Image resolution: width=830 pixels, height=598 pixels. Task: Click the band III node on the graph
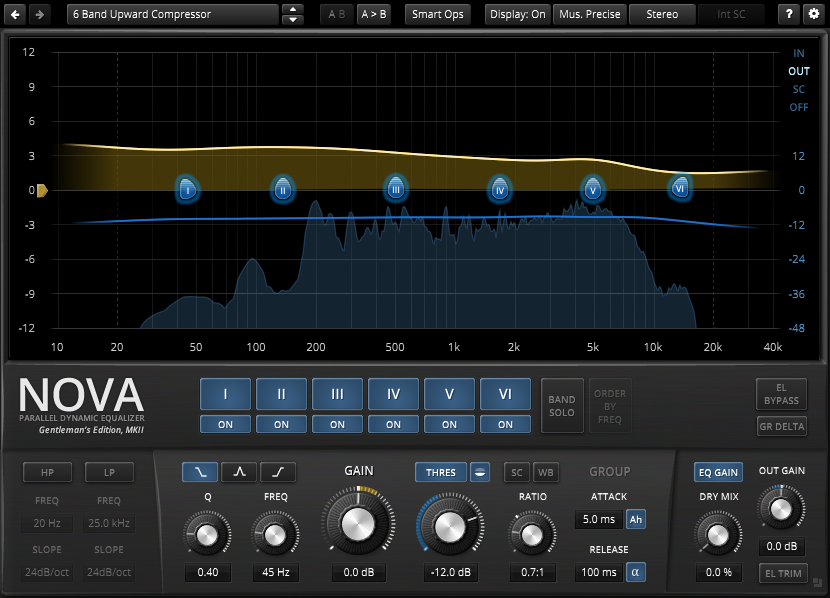(x=396, y=188)
